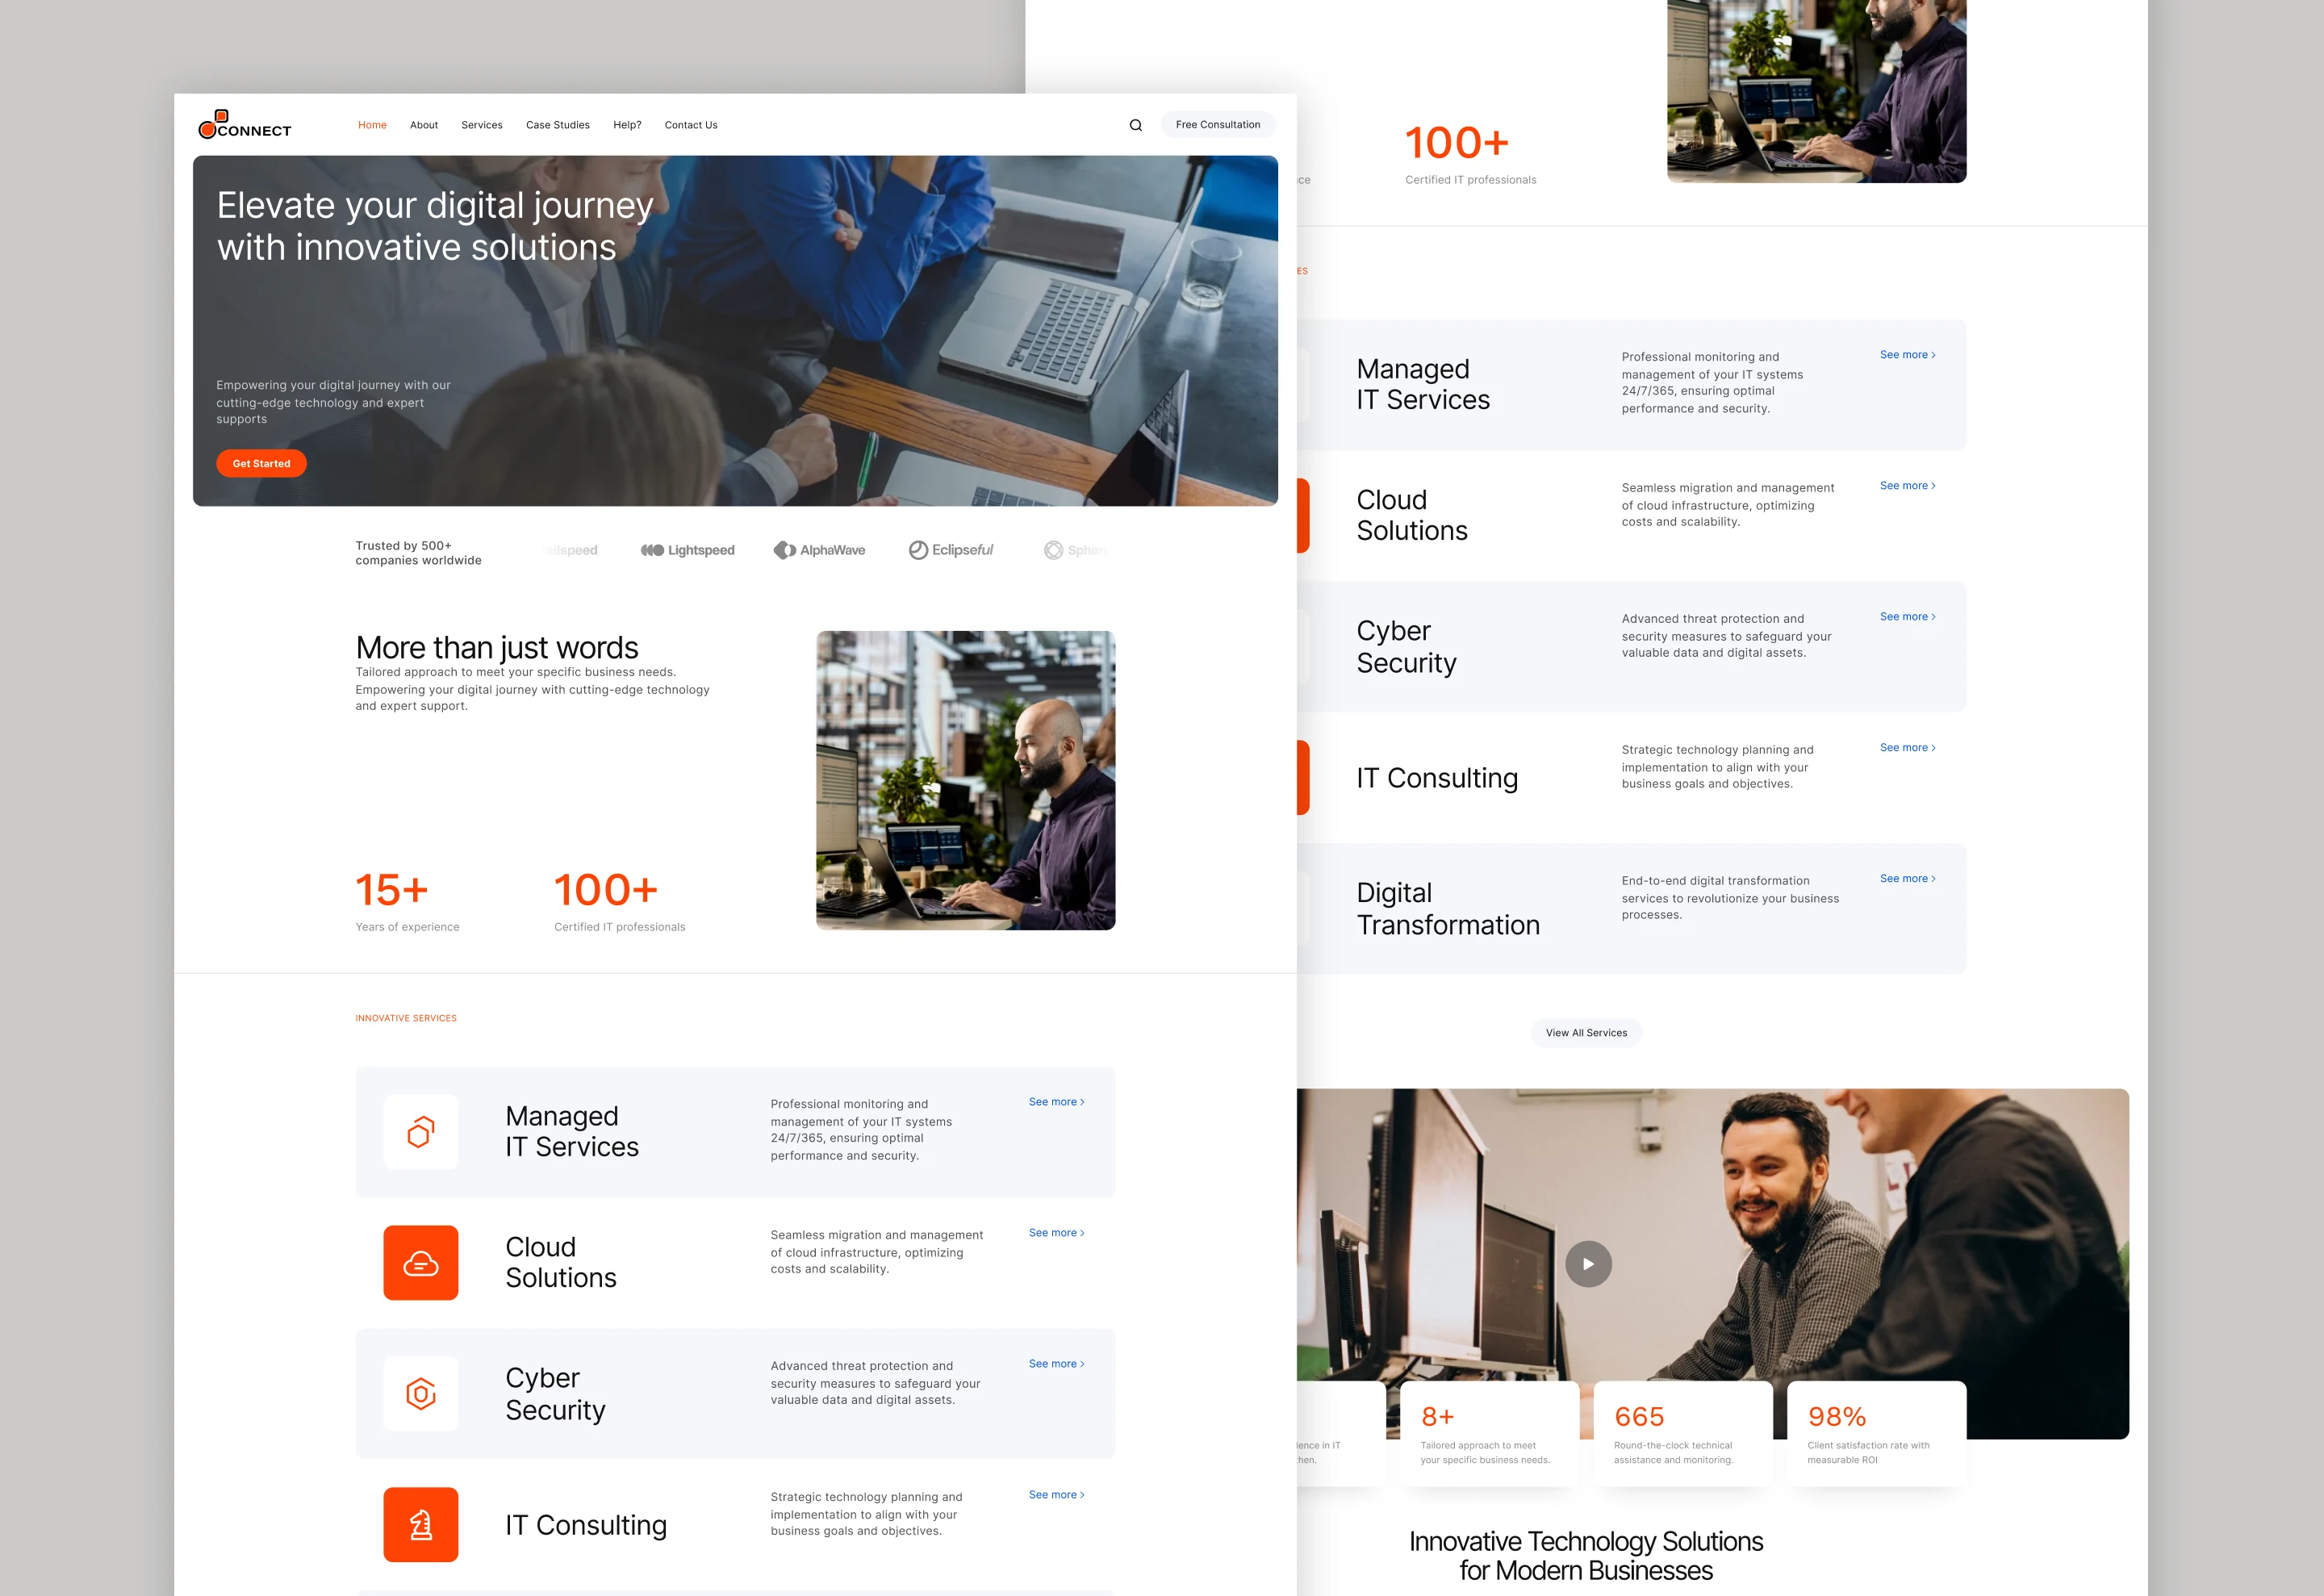The image size is (2324, 1596).
Task: Click the 'Digital Transformation' title on right page
Action: [1448, 909]
